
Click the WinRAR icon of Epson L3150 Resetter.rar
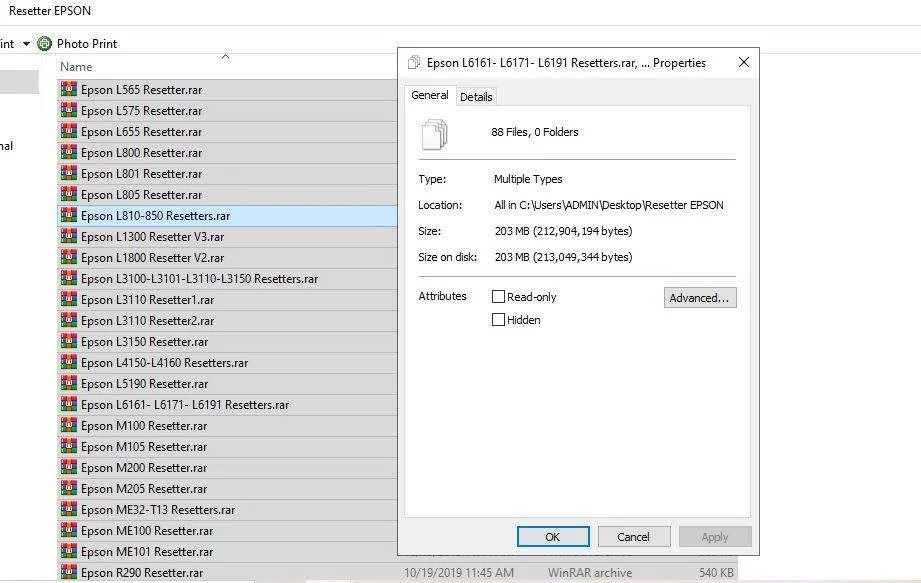tap(69, 341)
